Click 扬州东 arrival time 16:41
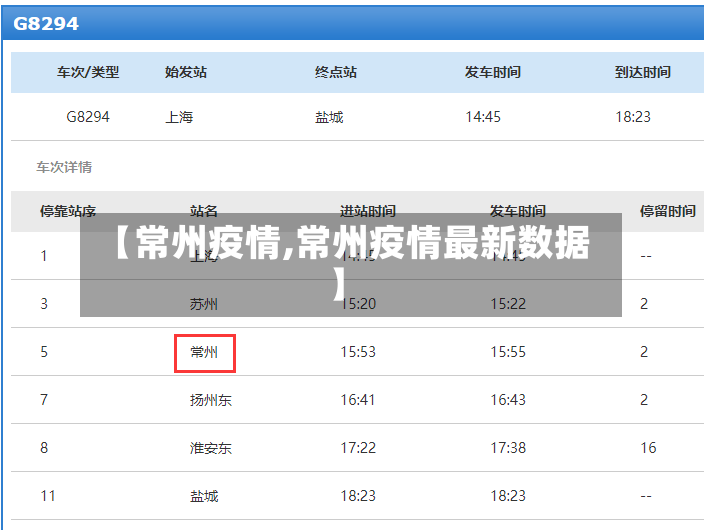This screenshot has width=704, height=530. coord(358,400)
